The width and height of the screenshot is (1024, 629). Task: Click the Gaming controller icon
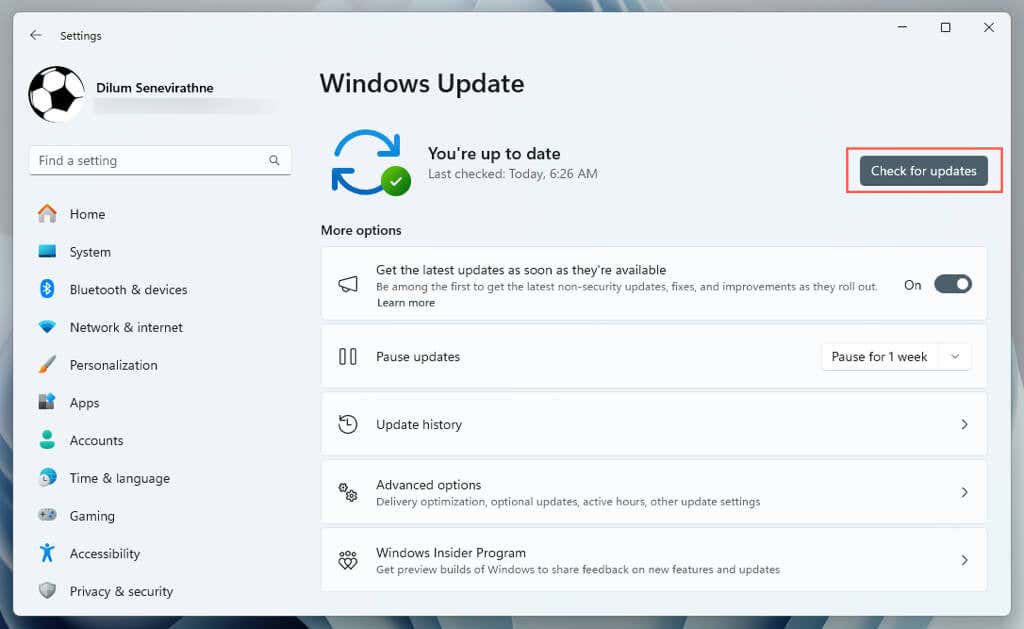point(47,515)
